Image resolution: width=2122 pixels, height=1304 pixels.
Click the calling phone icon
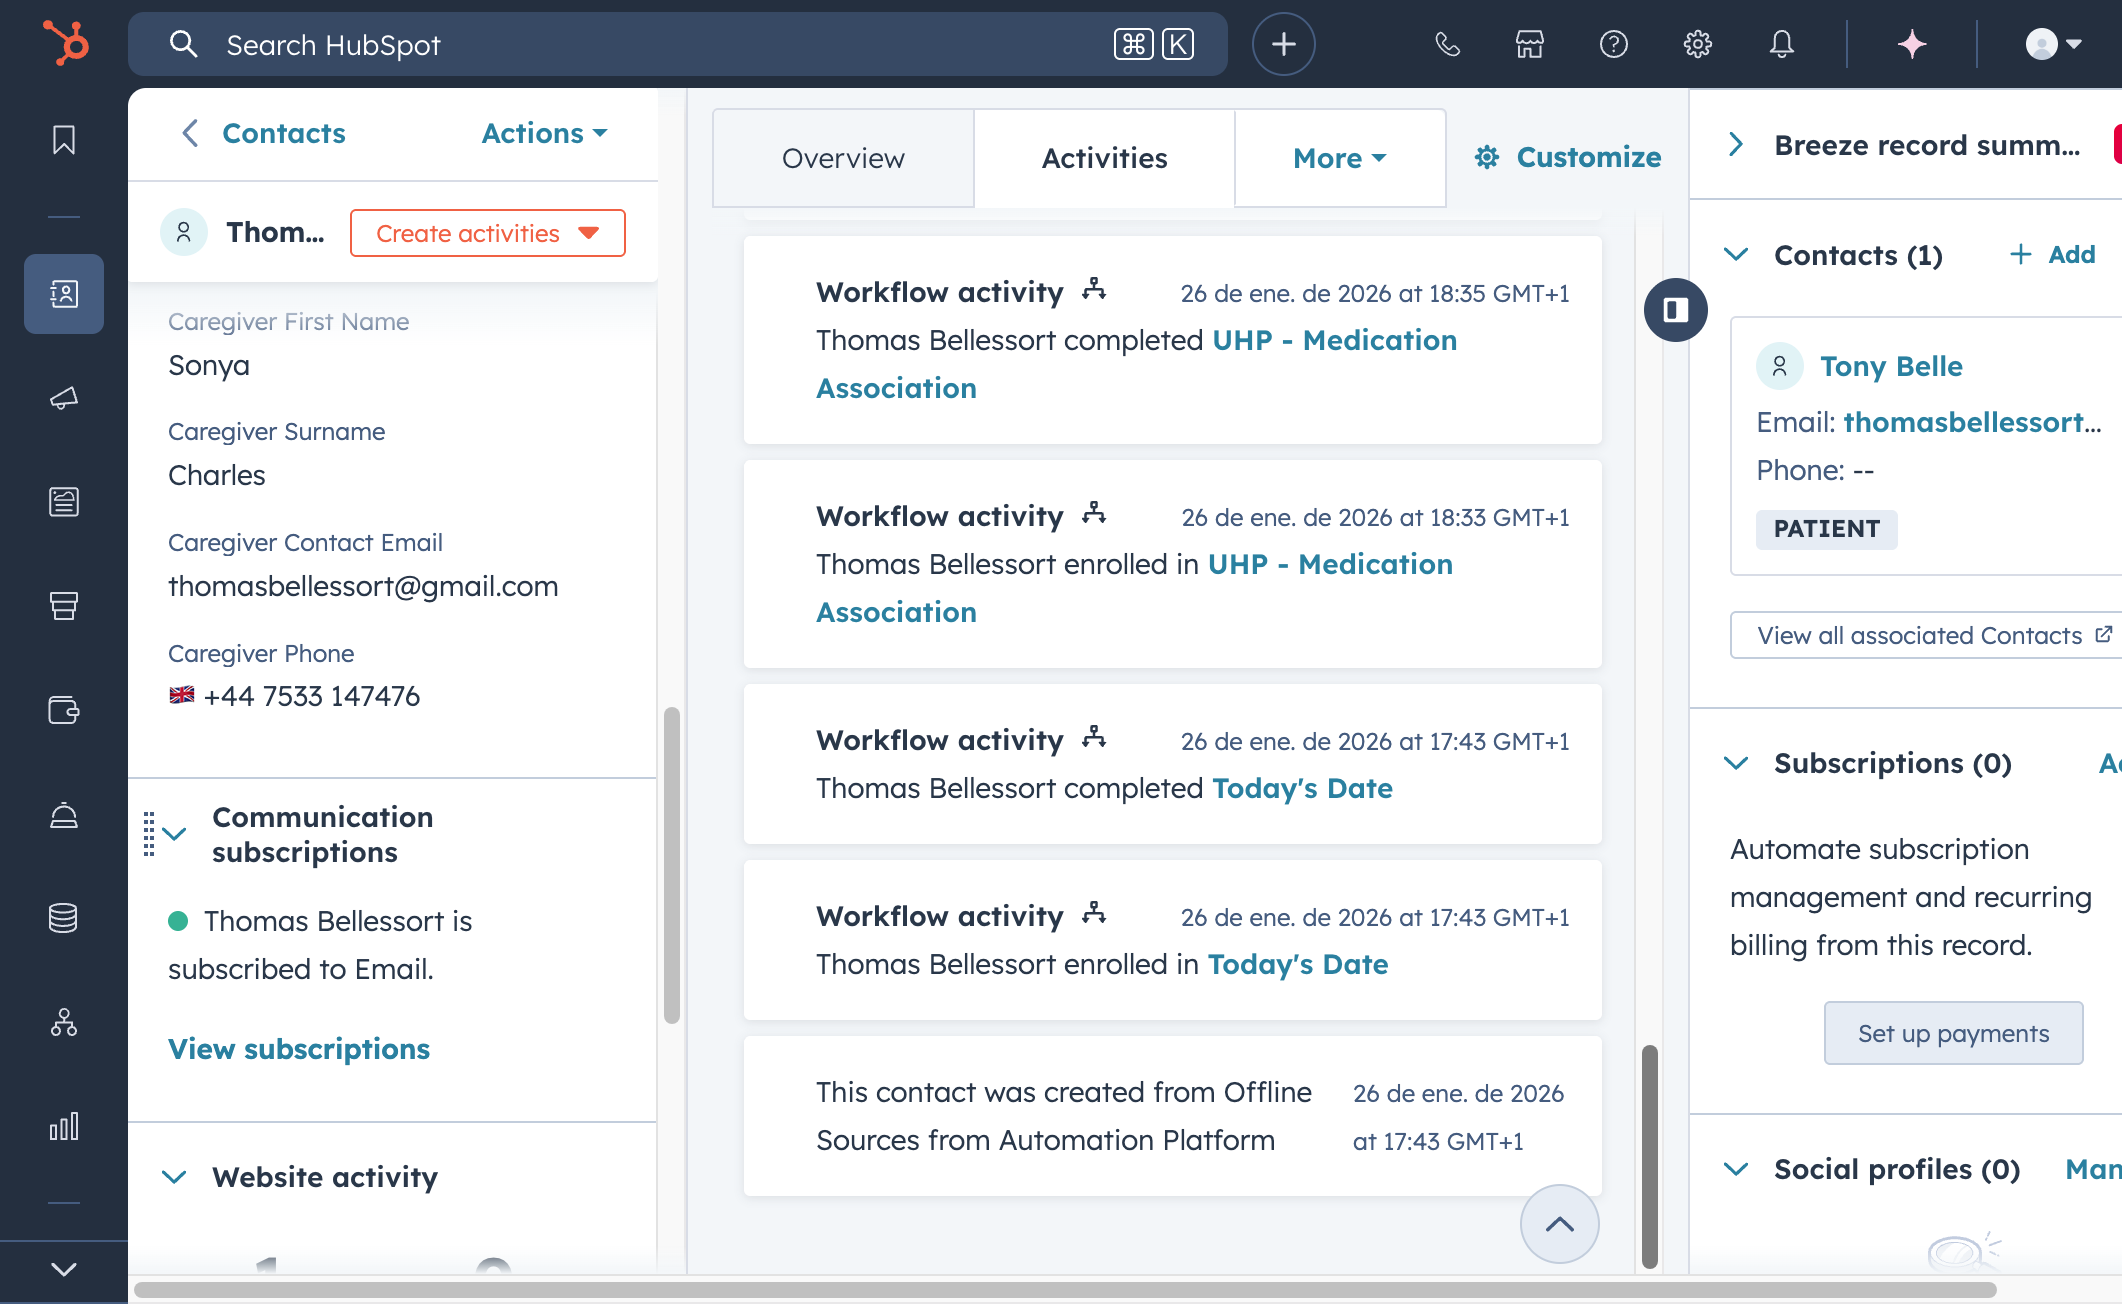tap(1447, 44)
